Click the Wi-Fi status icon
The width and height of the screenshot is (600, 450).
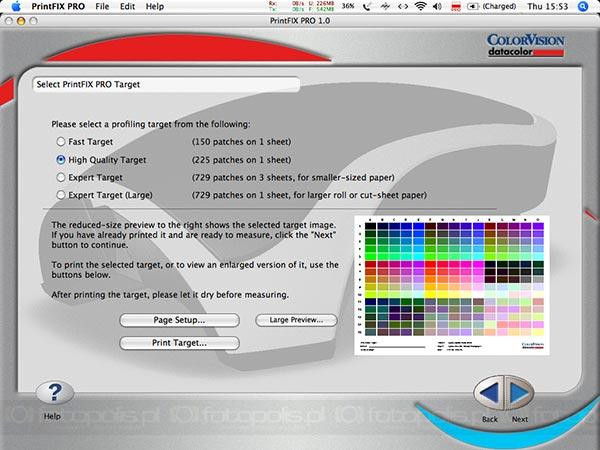421,6
